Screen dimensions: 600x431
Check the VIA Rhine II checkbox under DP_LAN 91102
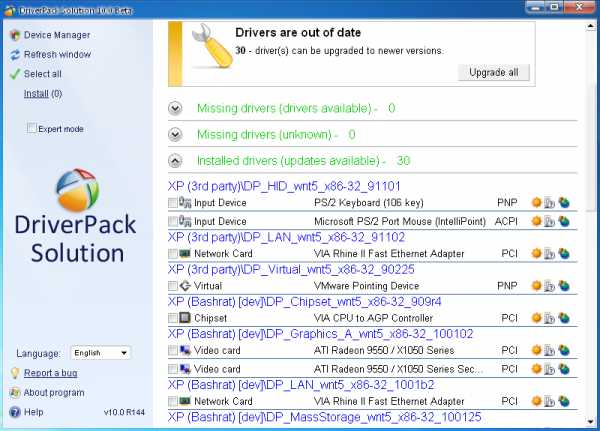click(173, 254)
